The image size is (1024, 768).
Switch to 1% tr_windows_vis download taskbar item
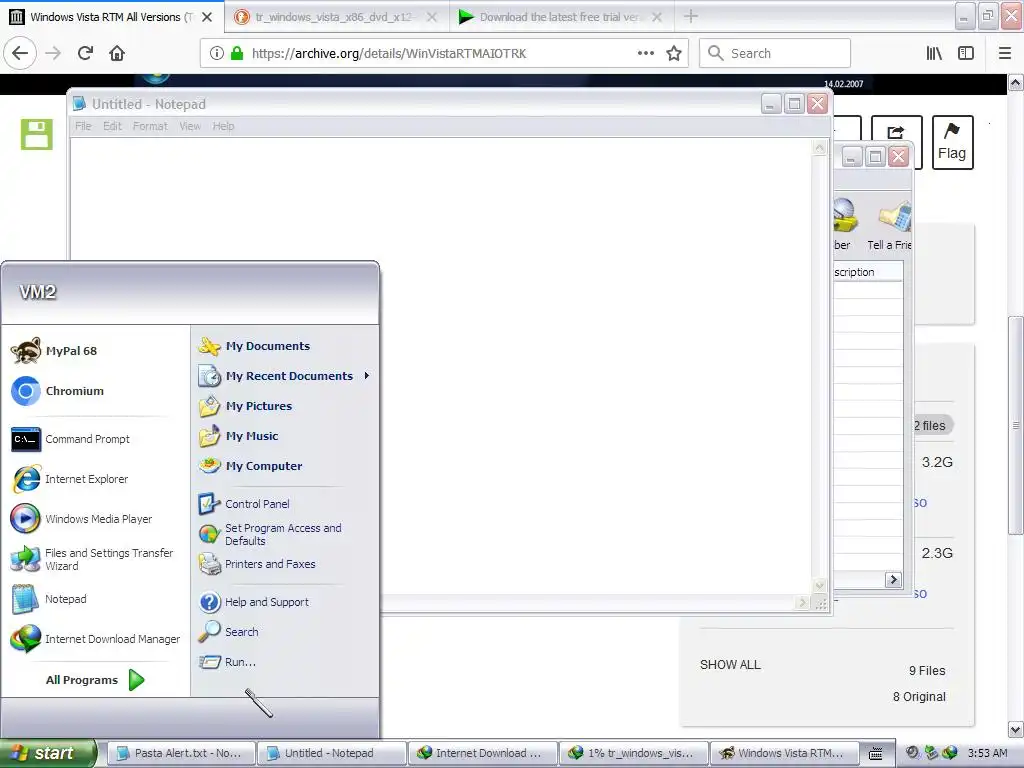coord(633,753)
